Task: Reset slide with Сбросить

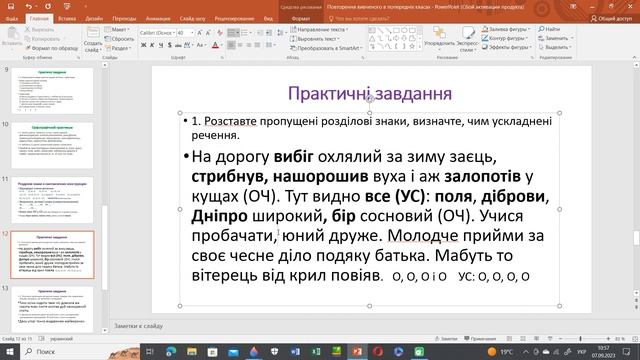Action: [x=119, y=39]
